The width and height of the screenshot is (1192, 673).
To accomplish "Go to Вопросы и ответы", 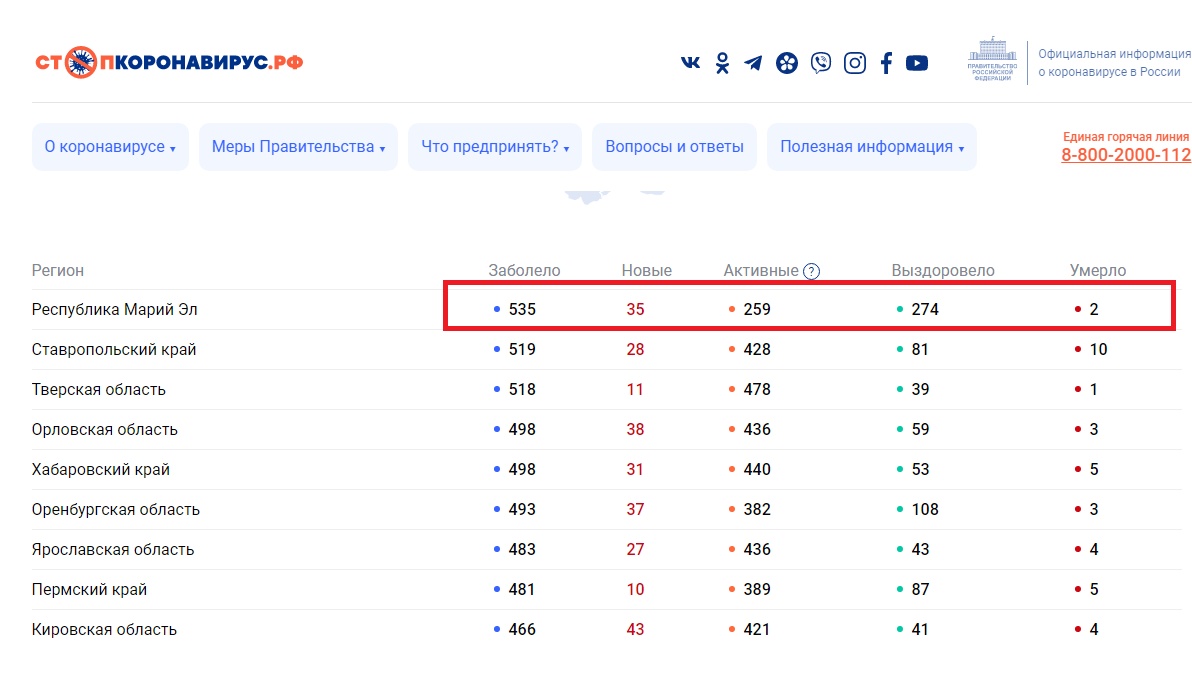I will click(674, 147).
